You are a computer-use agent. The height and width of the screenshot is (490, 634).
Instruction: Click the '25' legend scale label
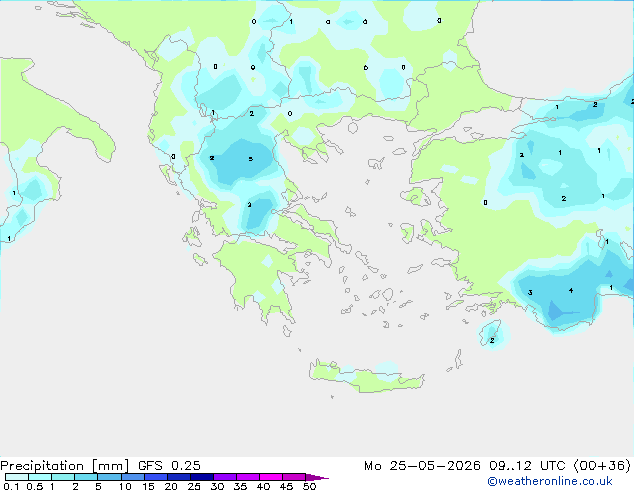pos(194,486)
